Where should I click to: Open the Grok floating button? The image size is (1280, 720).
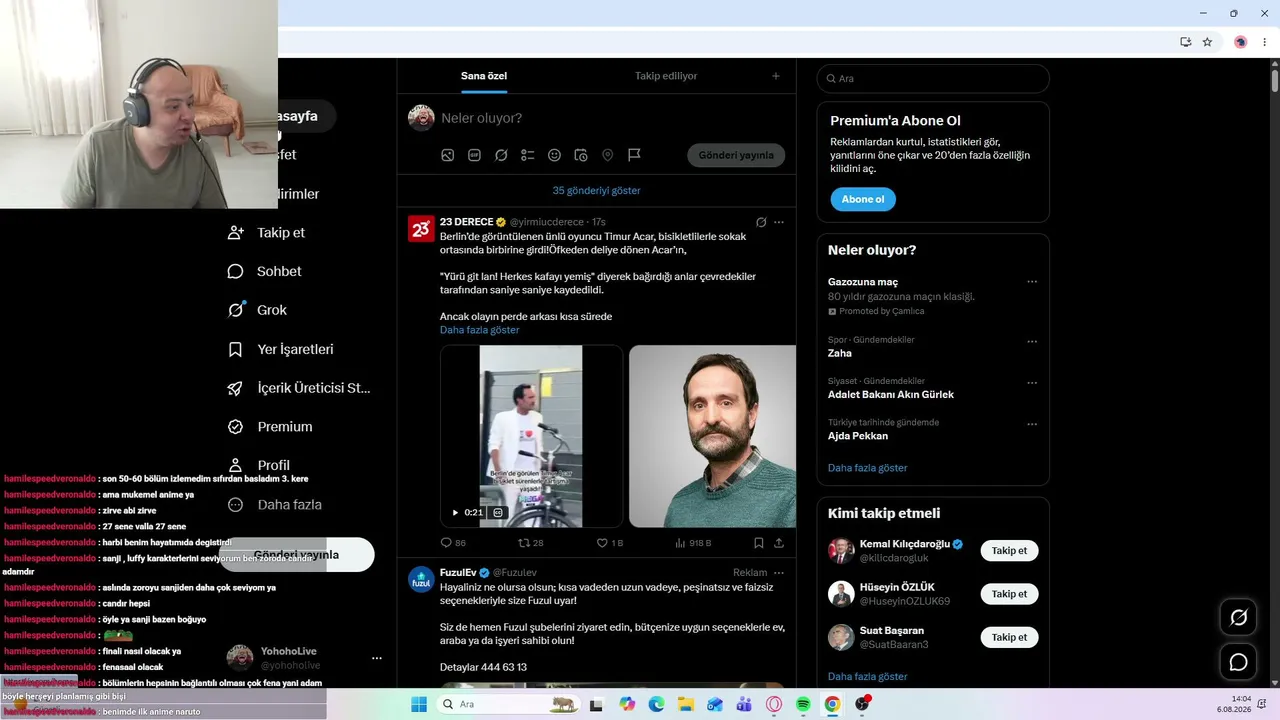pos(1238,618)
